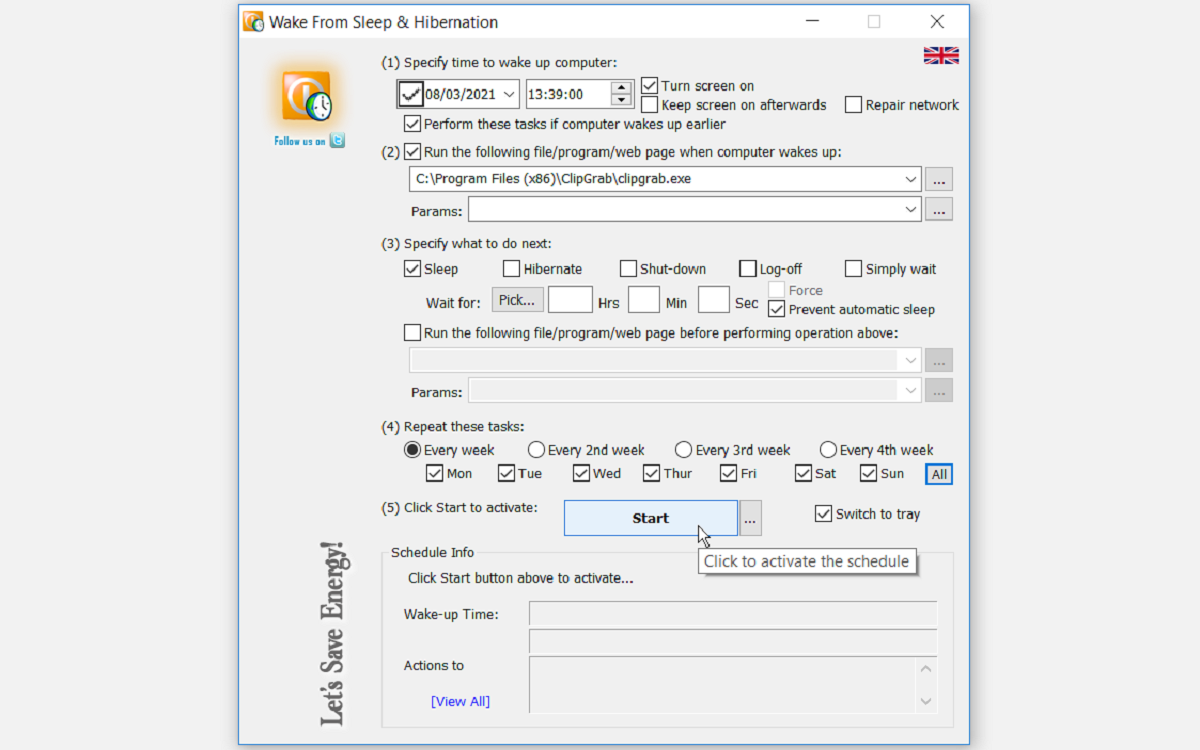Click browse button beside wake-up Params field
Viewport: 1200px width, 750px height.
click(939, 209)
